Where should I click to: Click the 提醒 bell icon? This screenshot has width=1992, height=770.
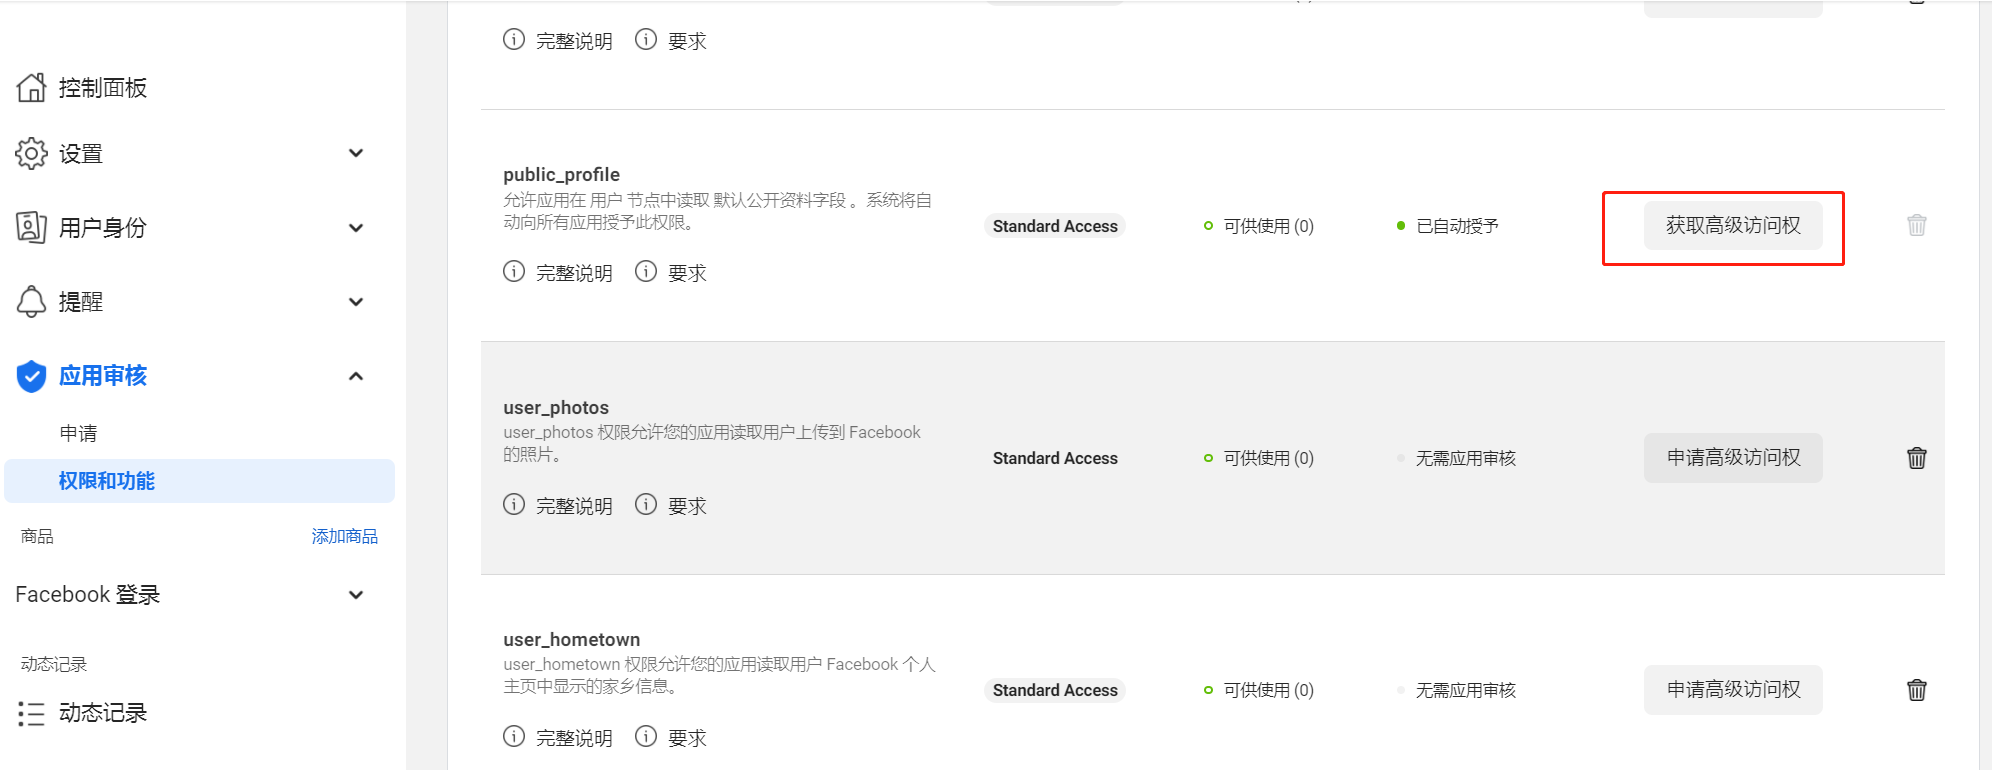[31, 301]
